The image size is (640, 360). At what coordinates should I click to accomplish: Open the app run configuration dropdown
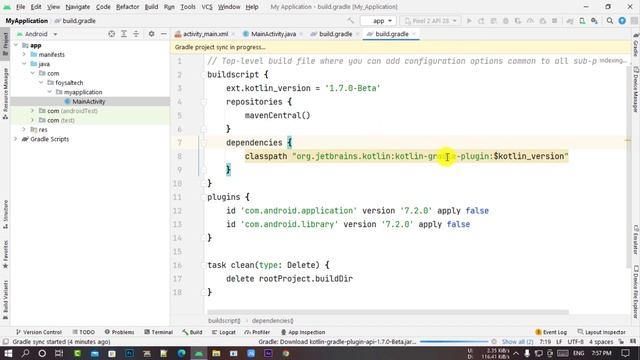tap(378, 20)
